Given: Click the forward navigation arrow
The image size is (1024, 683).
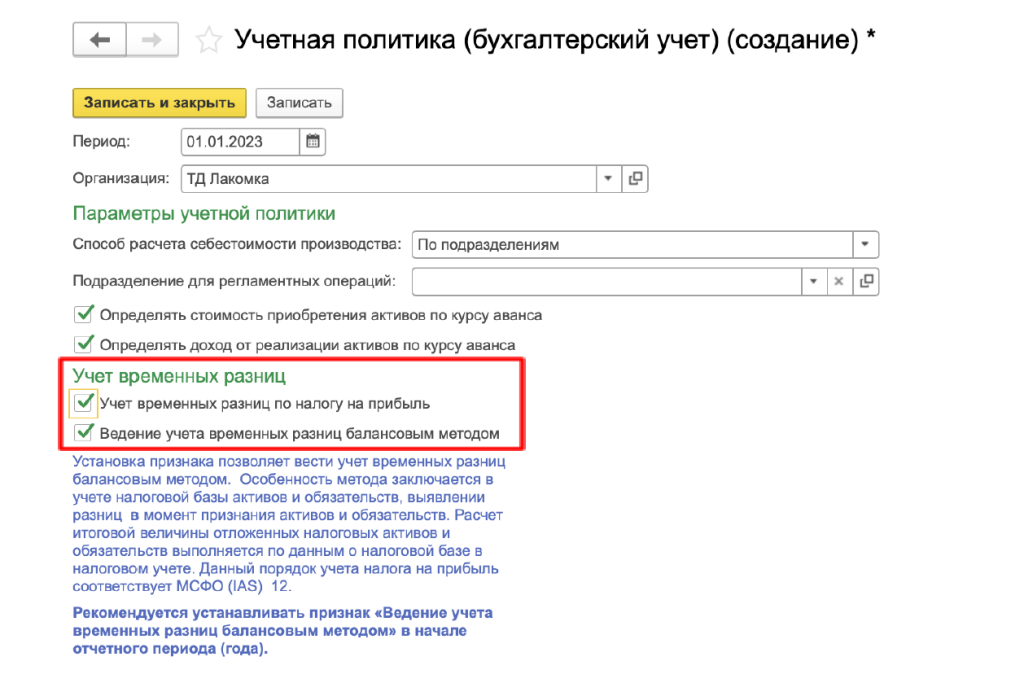Looking at the screenshot, I should pyautogui.click(x=152, y=40).
